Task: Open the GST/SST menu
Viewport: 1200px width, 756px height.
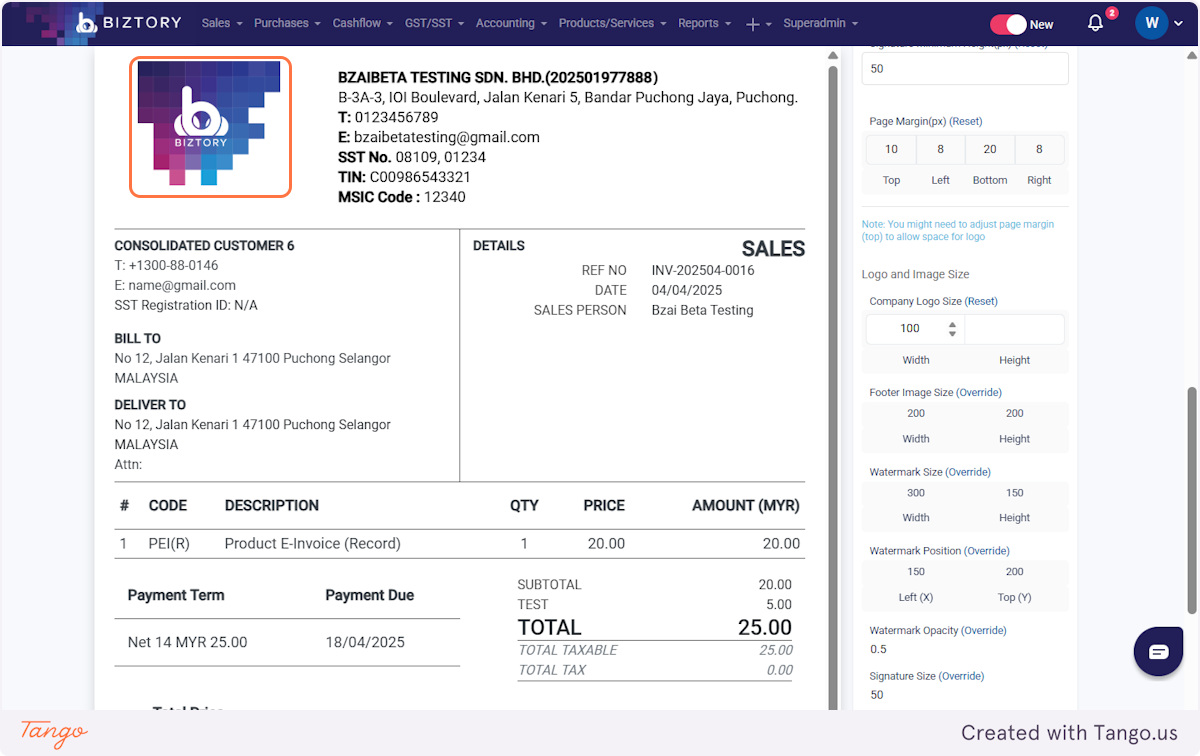Action: coord(434,23)
